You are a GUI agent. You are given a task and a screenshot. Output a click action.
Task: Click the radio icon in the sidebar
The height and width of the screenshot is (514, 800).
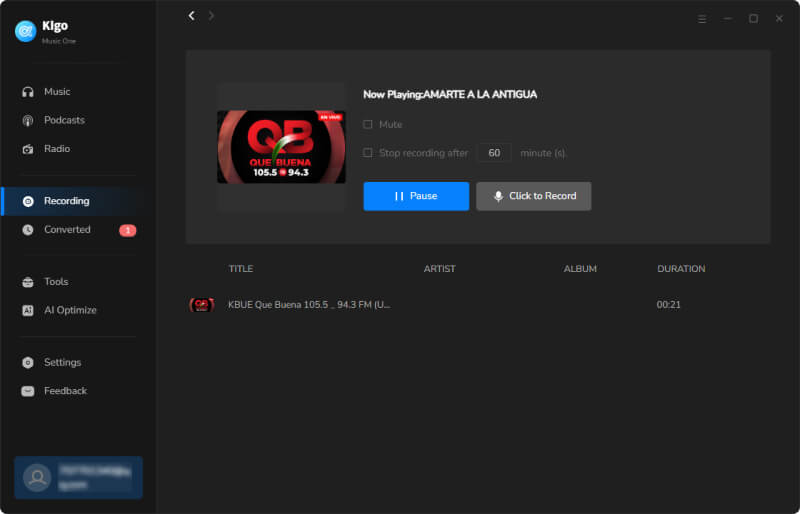point(28,149)
